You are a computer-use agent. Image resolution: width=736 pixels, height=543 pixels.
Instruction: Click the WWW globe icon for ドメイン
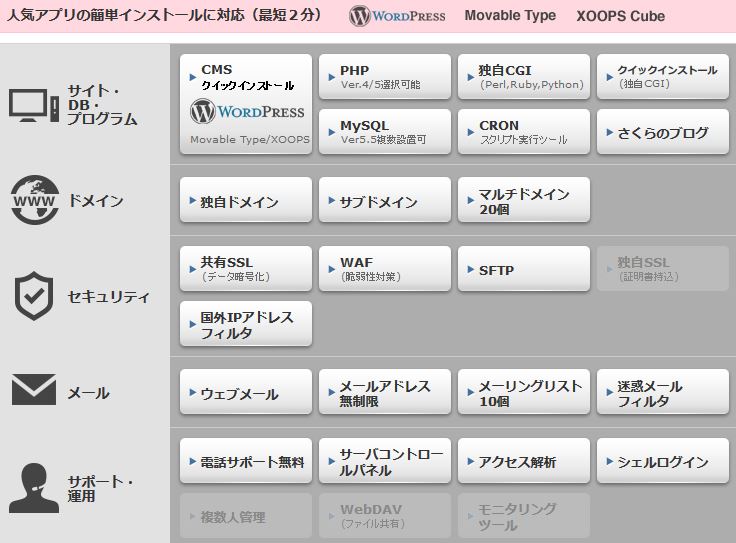pos(34,200)
